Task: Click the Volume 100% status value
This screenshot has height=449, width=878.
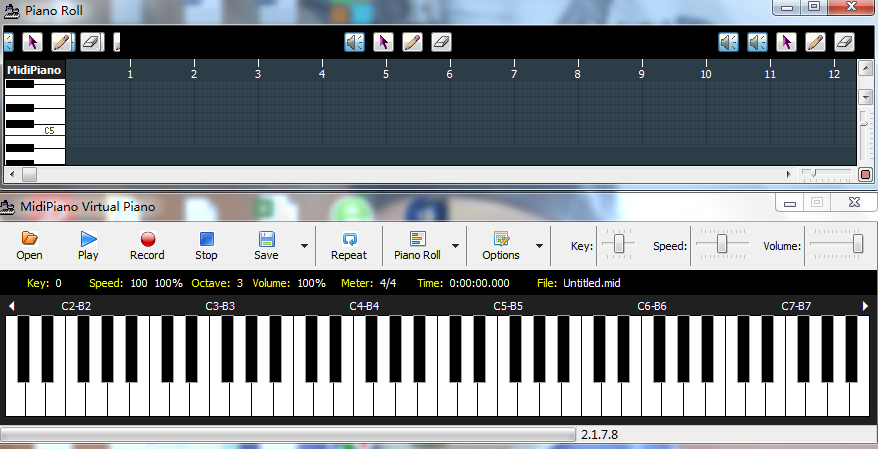Action: 311,283
